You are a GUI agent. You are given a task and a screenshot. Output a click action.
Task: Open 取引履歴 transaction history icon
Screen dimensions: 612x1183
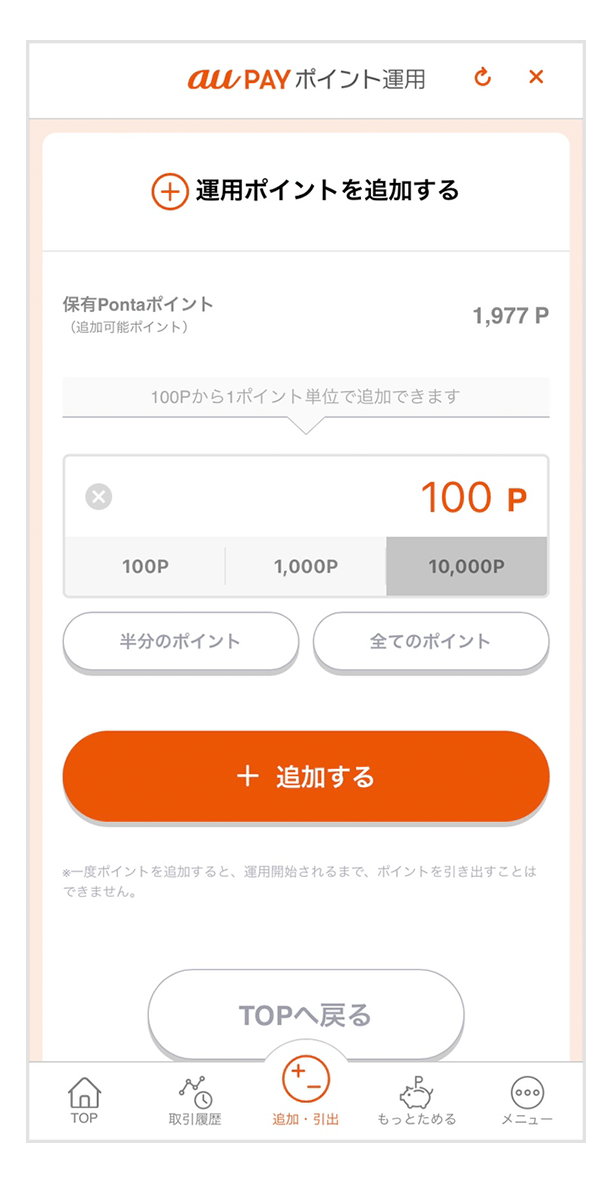[x=195, y=1092]
